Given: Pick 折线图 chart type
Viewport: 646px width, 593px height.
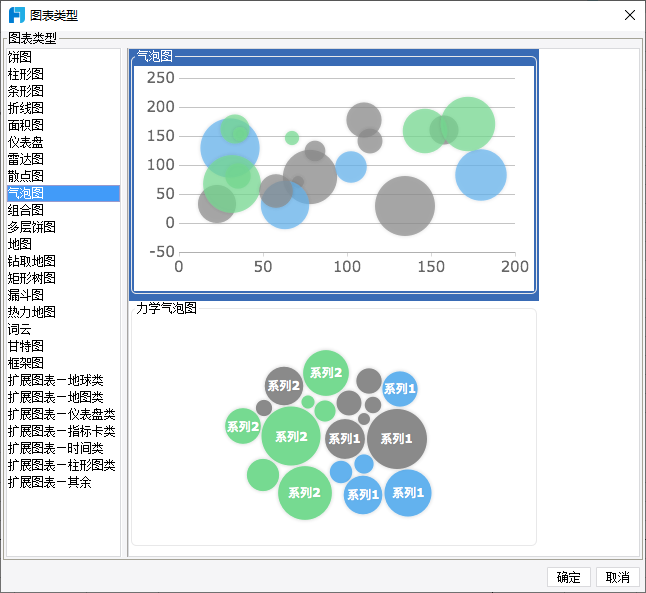Looking at the screenshot, I should pyautogui.click(x=63, y=108).
